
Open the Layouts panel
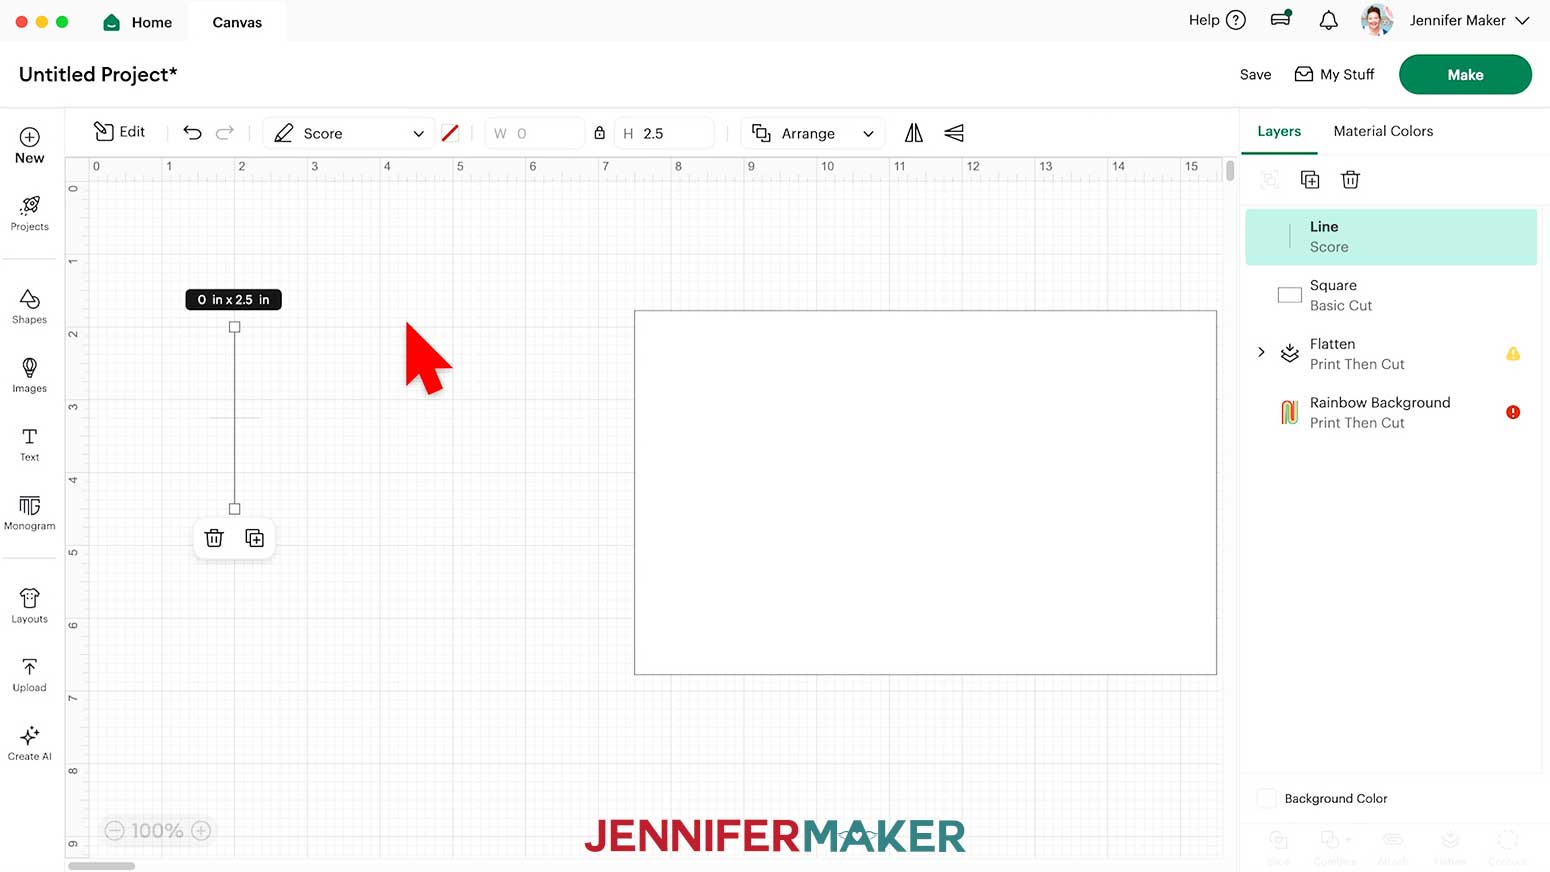click(29, 606)
